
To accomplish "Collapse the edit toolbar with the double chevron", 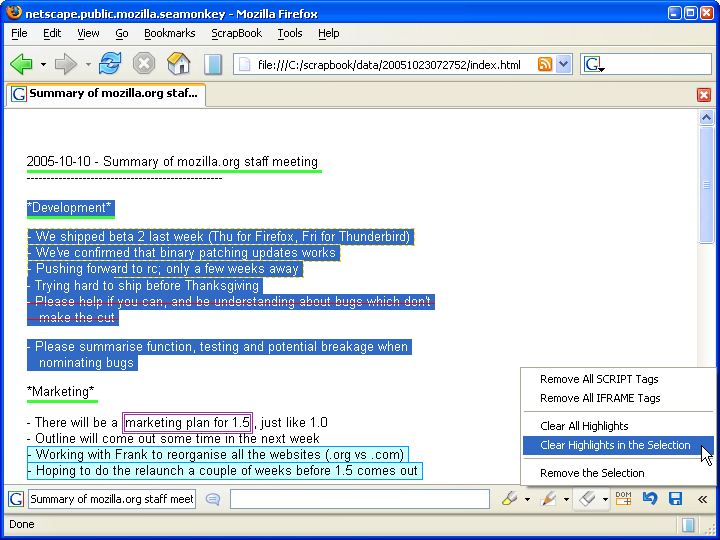I will coord(703,499).
